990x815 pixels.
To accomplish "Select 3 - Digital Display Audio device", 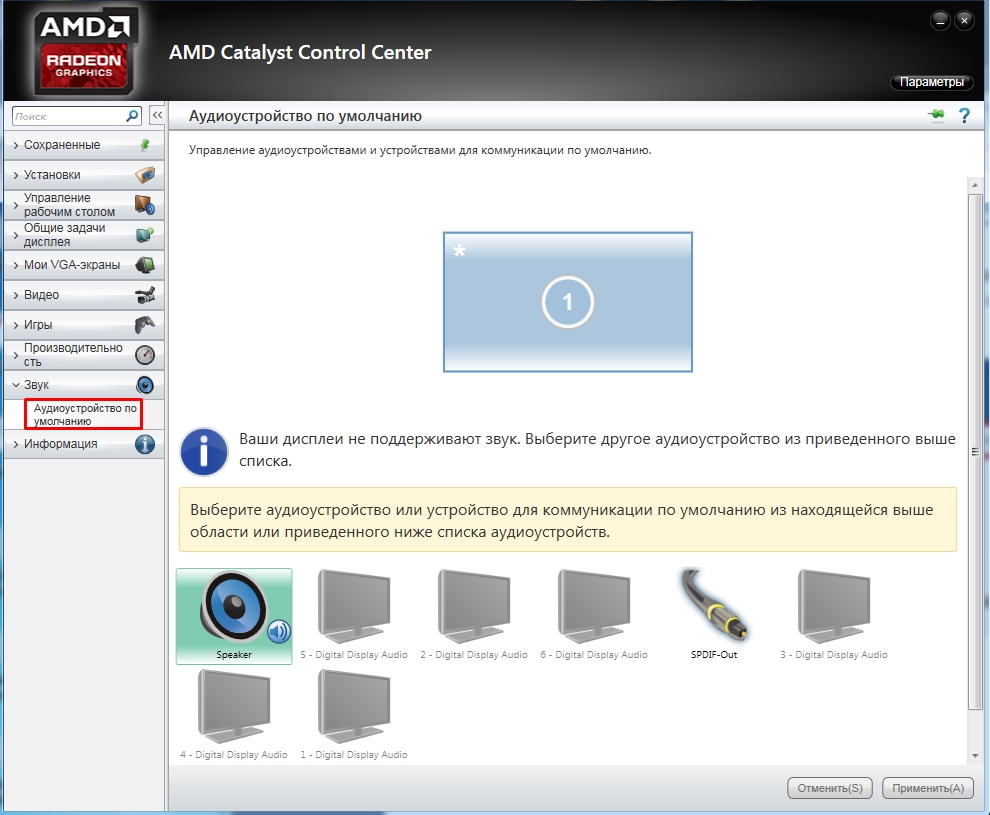I will [833, 615].
